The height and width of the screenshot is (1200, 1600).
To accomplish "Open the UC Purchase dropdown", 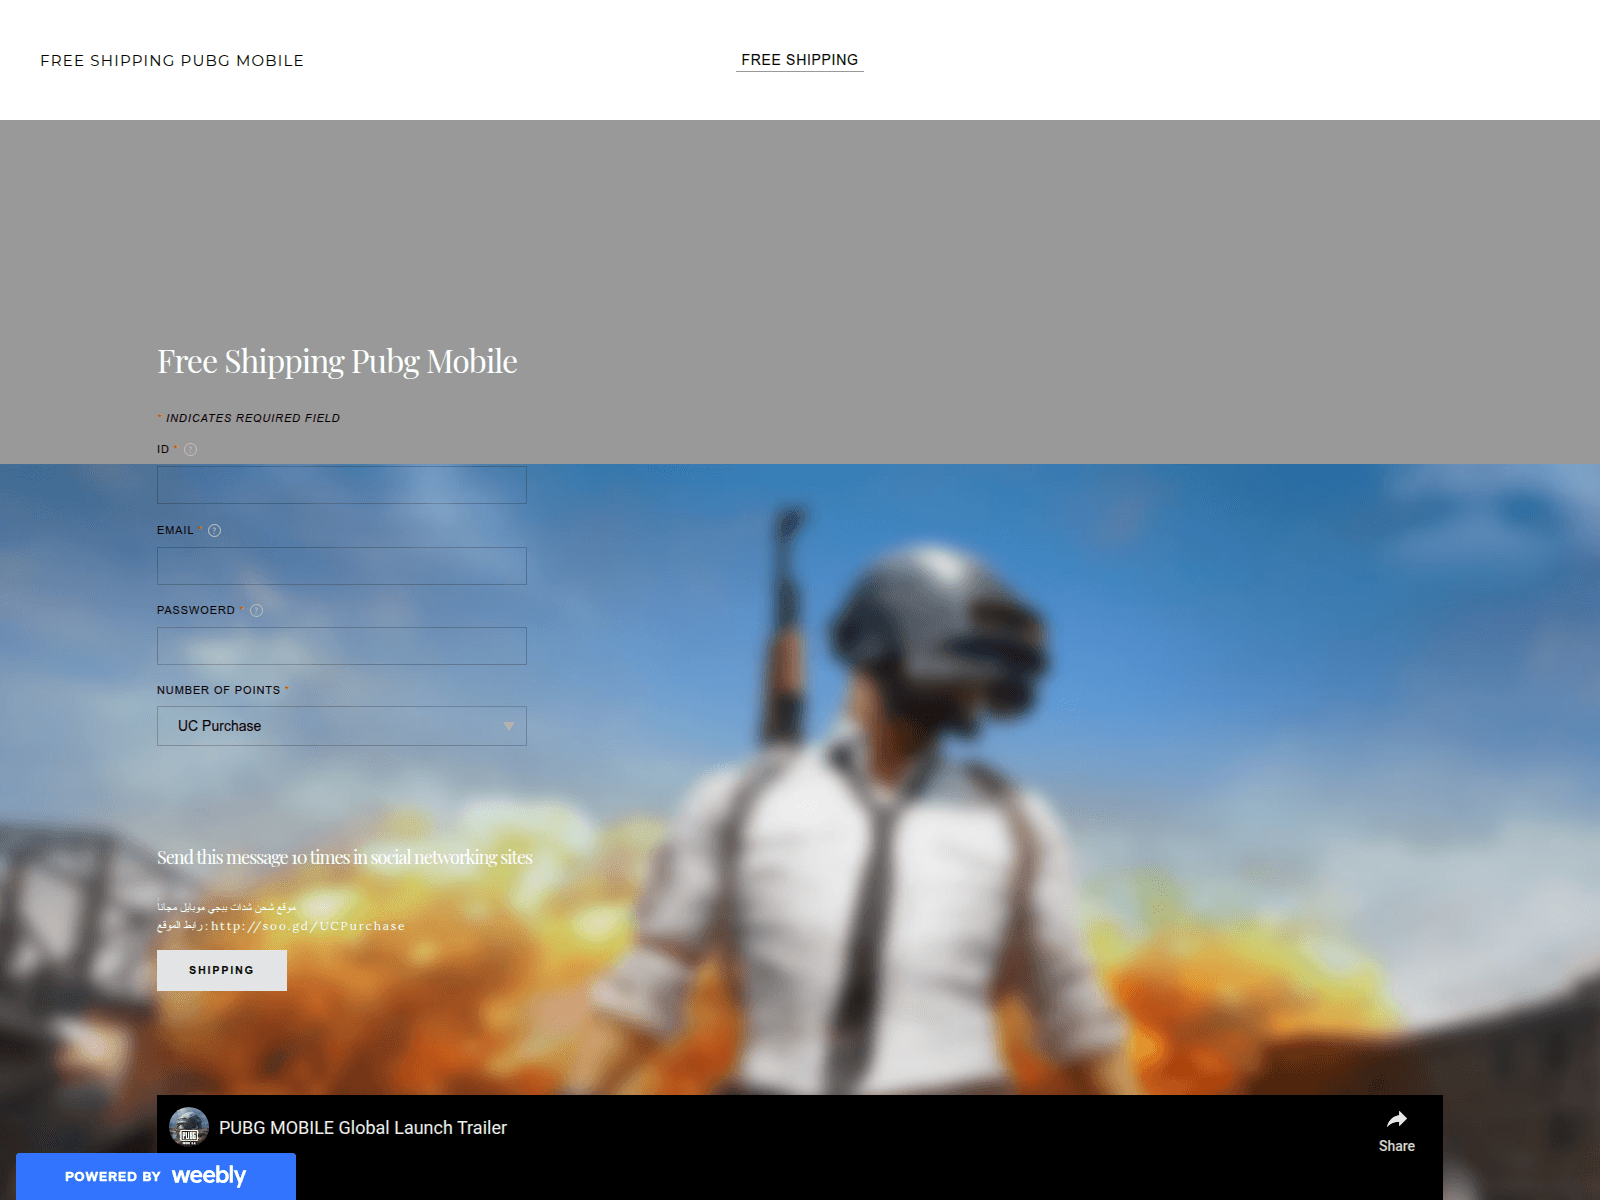I will tap(342, 726).
